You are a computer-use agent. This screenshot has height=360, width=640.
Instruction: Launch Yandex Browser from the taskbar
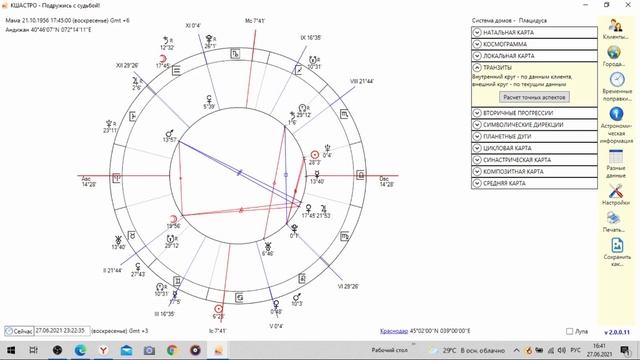pyautogui.click(x=104, y=350)
